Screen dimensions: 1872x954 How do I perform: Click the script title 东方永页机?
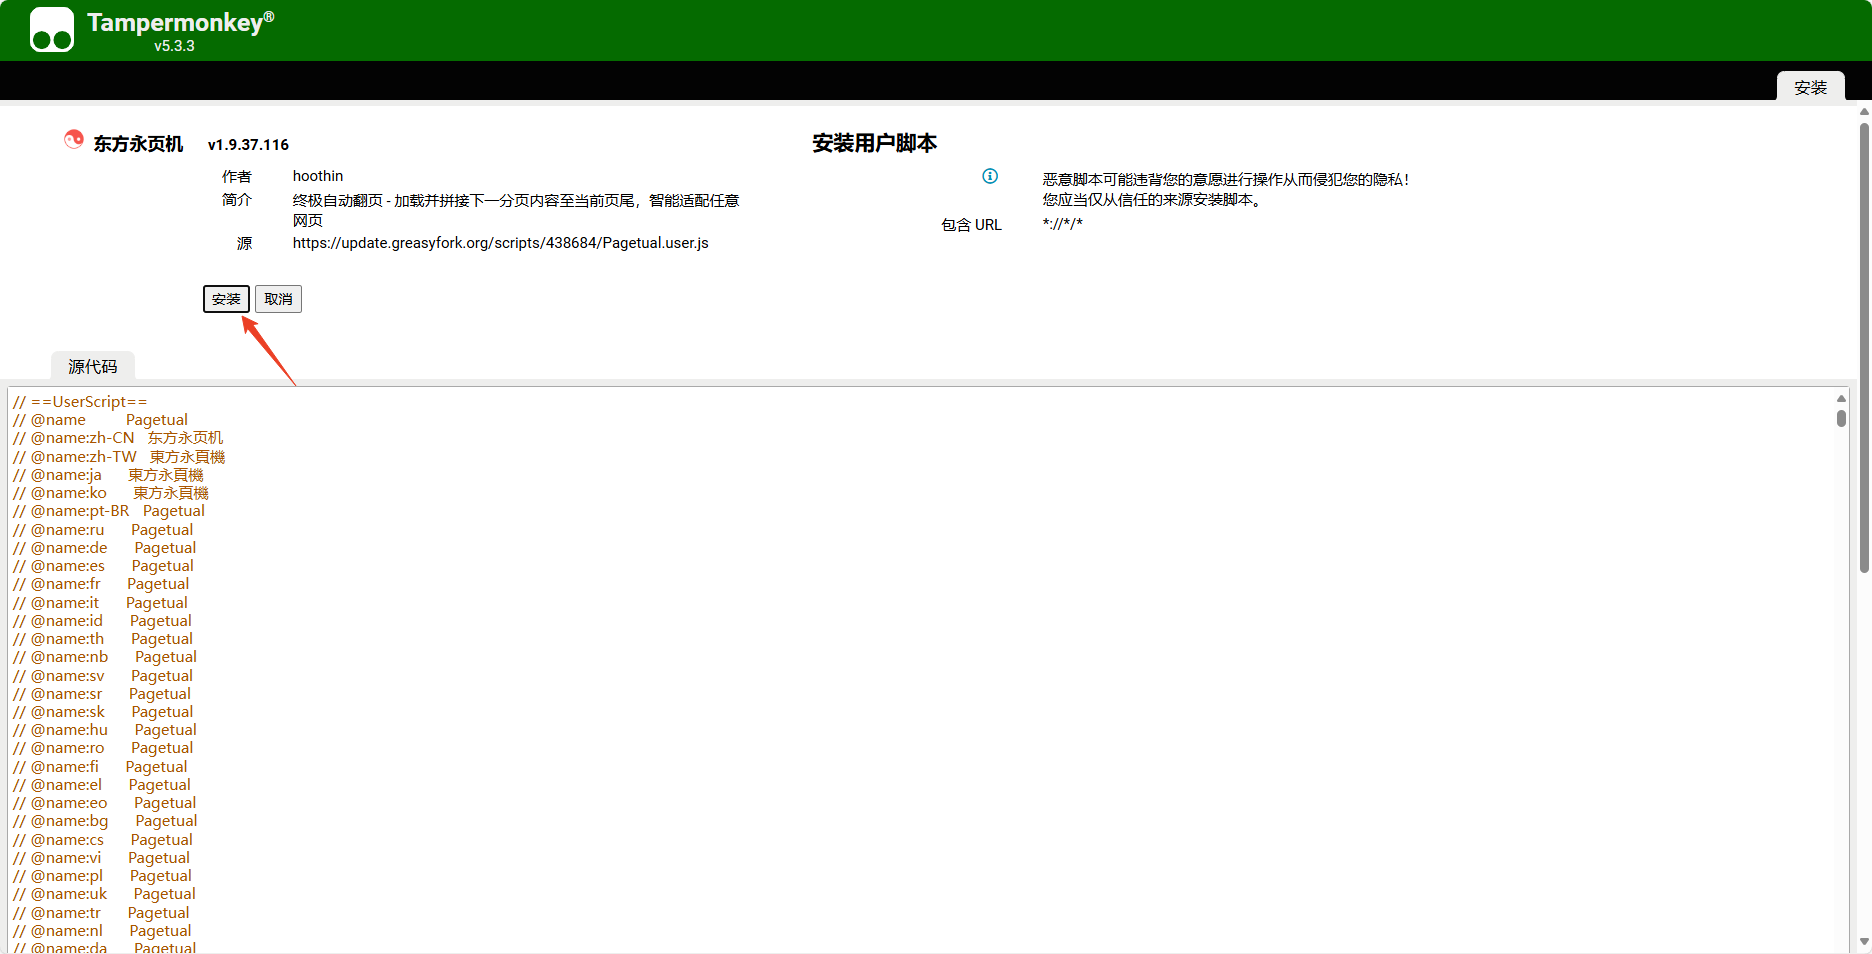(138, 144)
